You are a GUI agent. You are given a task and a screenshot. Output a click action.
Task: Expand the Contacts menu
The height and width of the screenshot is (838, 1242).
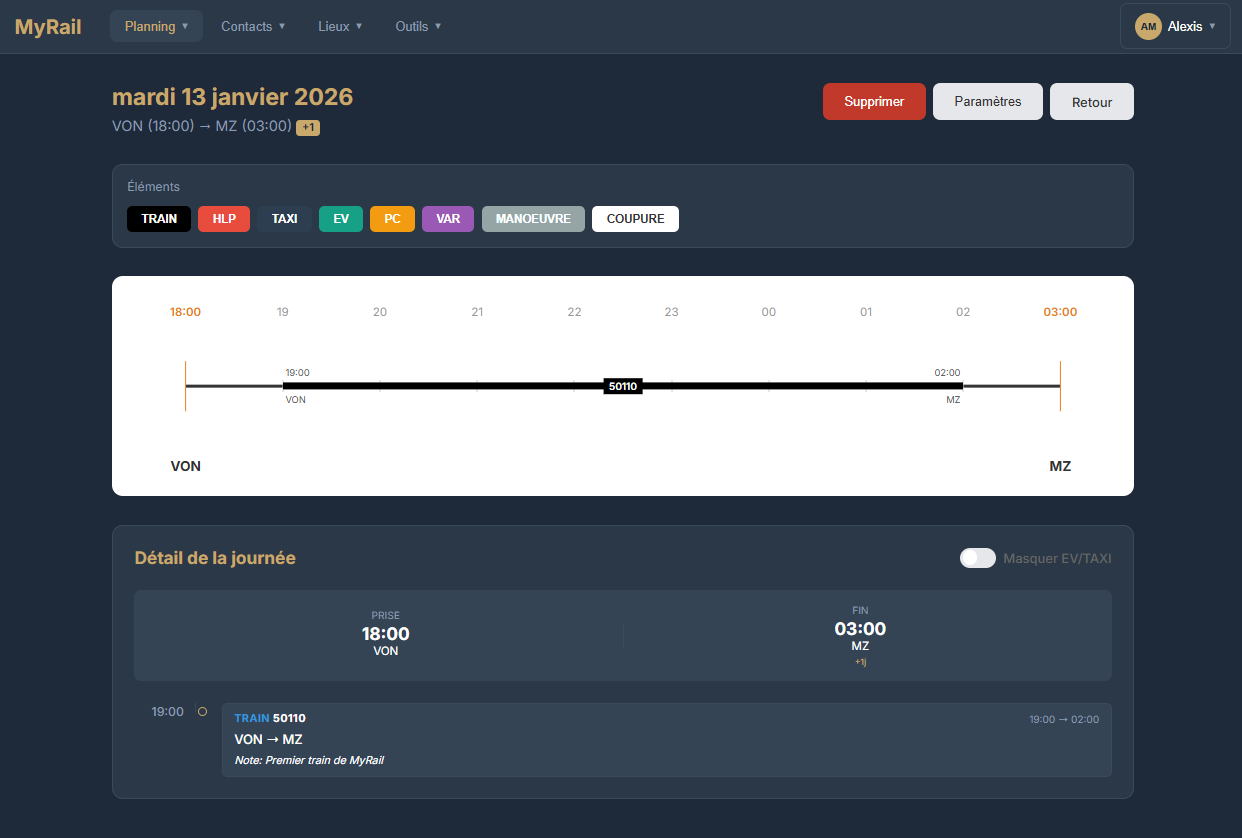(253, 27)
